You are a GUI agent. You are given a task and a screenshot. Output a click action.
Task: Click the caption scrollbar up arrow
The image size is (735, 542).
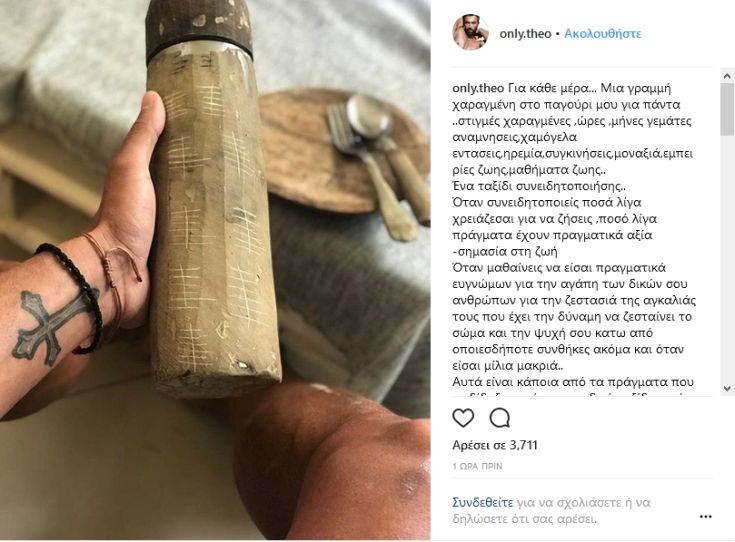click(x=727, y=75)
